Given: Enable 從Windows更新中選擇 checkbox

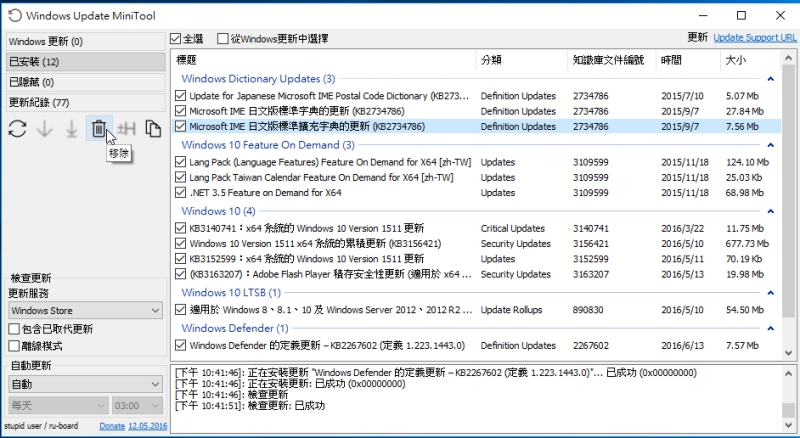Looking at the screenshot, I should (222, 39).
